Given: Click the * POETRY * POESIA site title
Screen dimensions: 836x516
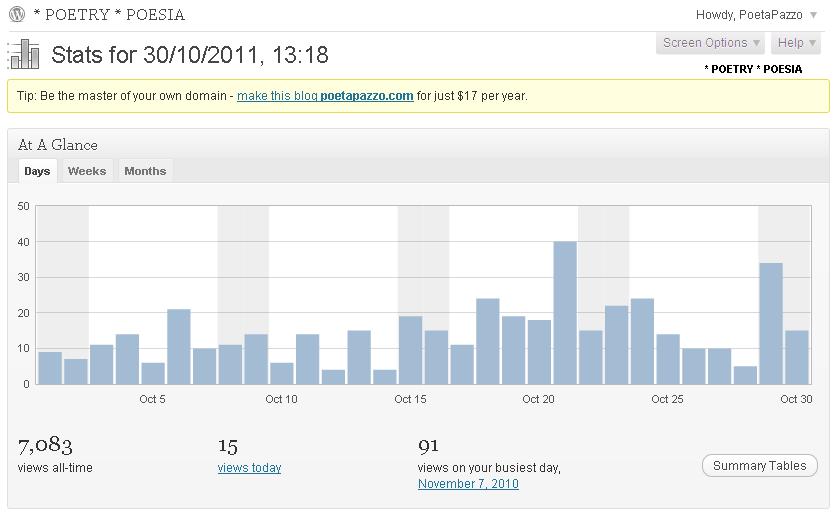Looking at the screenshot, I should pos(109,15).
